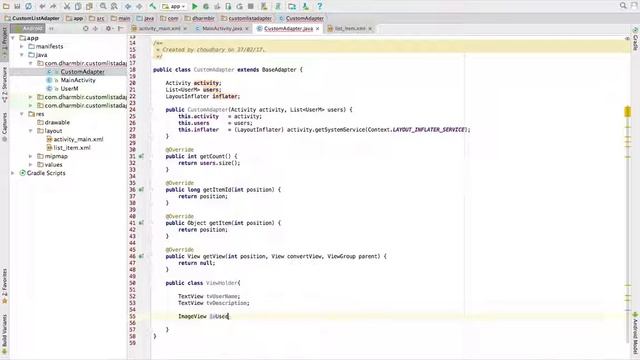The height and width of the screenshot is (360, 640).
Task: Select activity_main.xml in the layout folder
Action: (78, 139)
